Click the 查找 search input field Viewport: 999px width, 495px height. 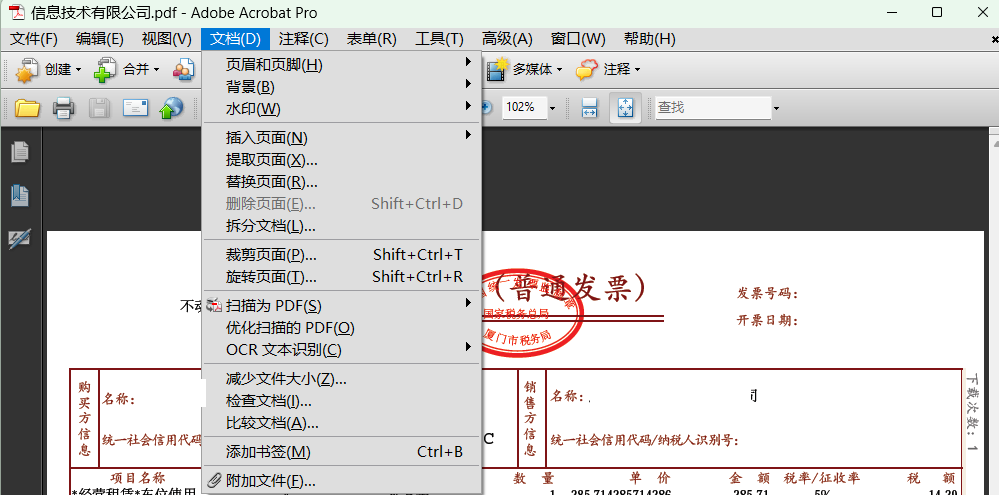pyautogui.click(x=713, y=108)
